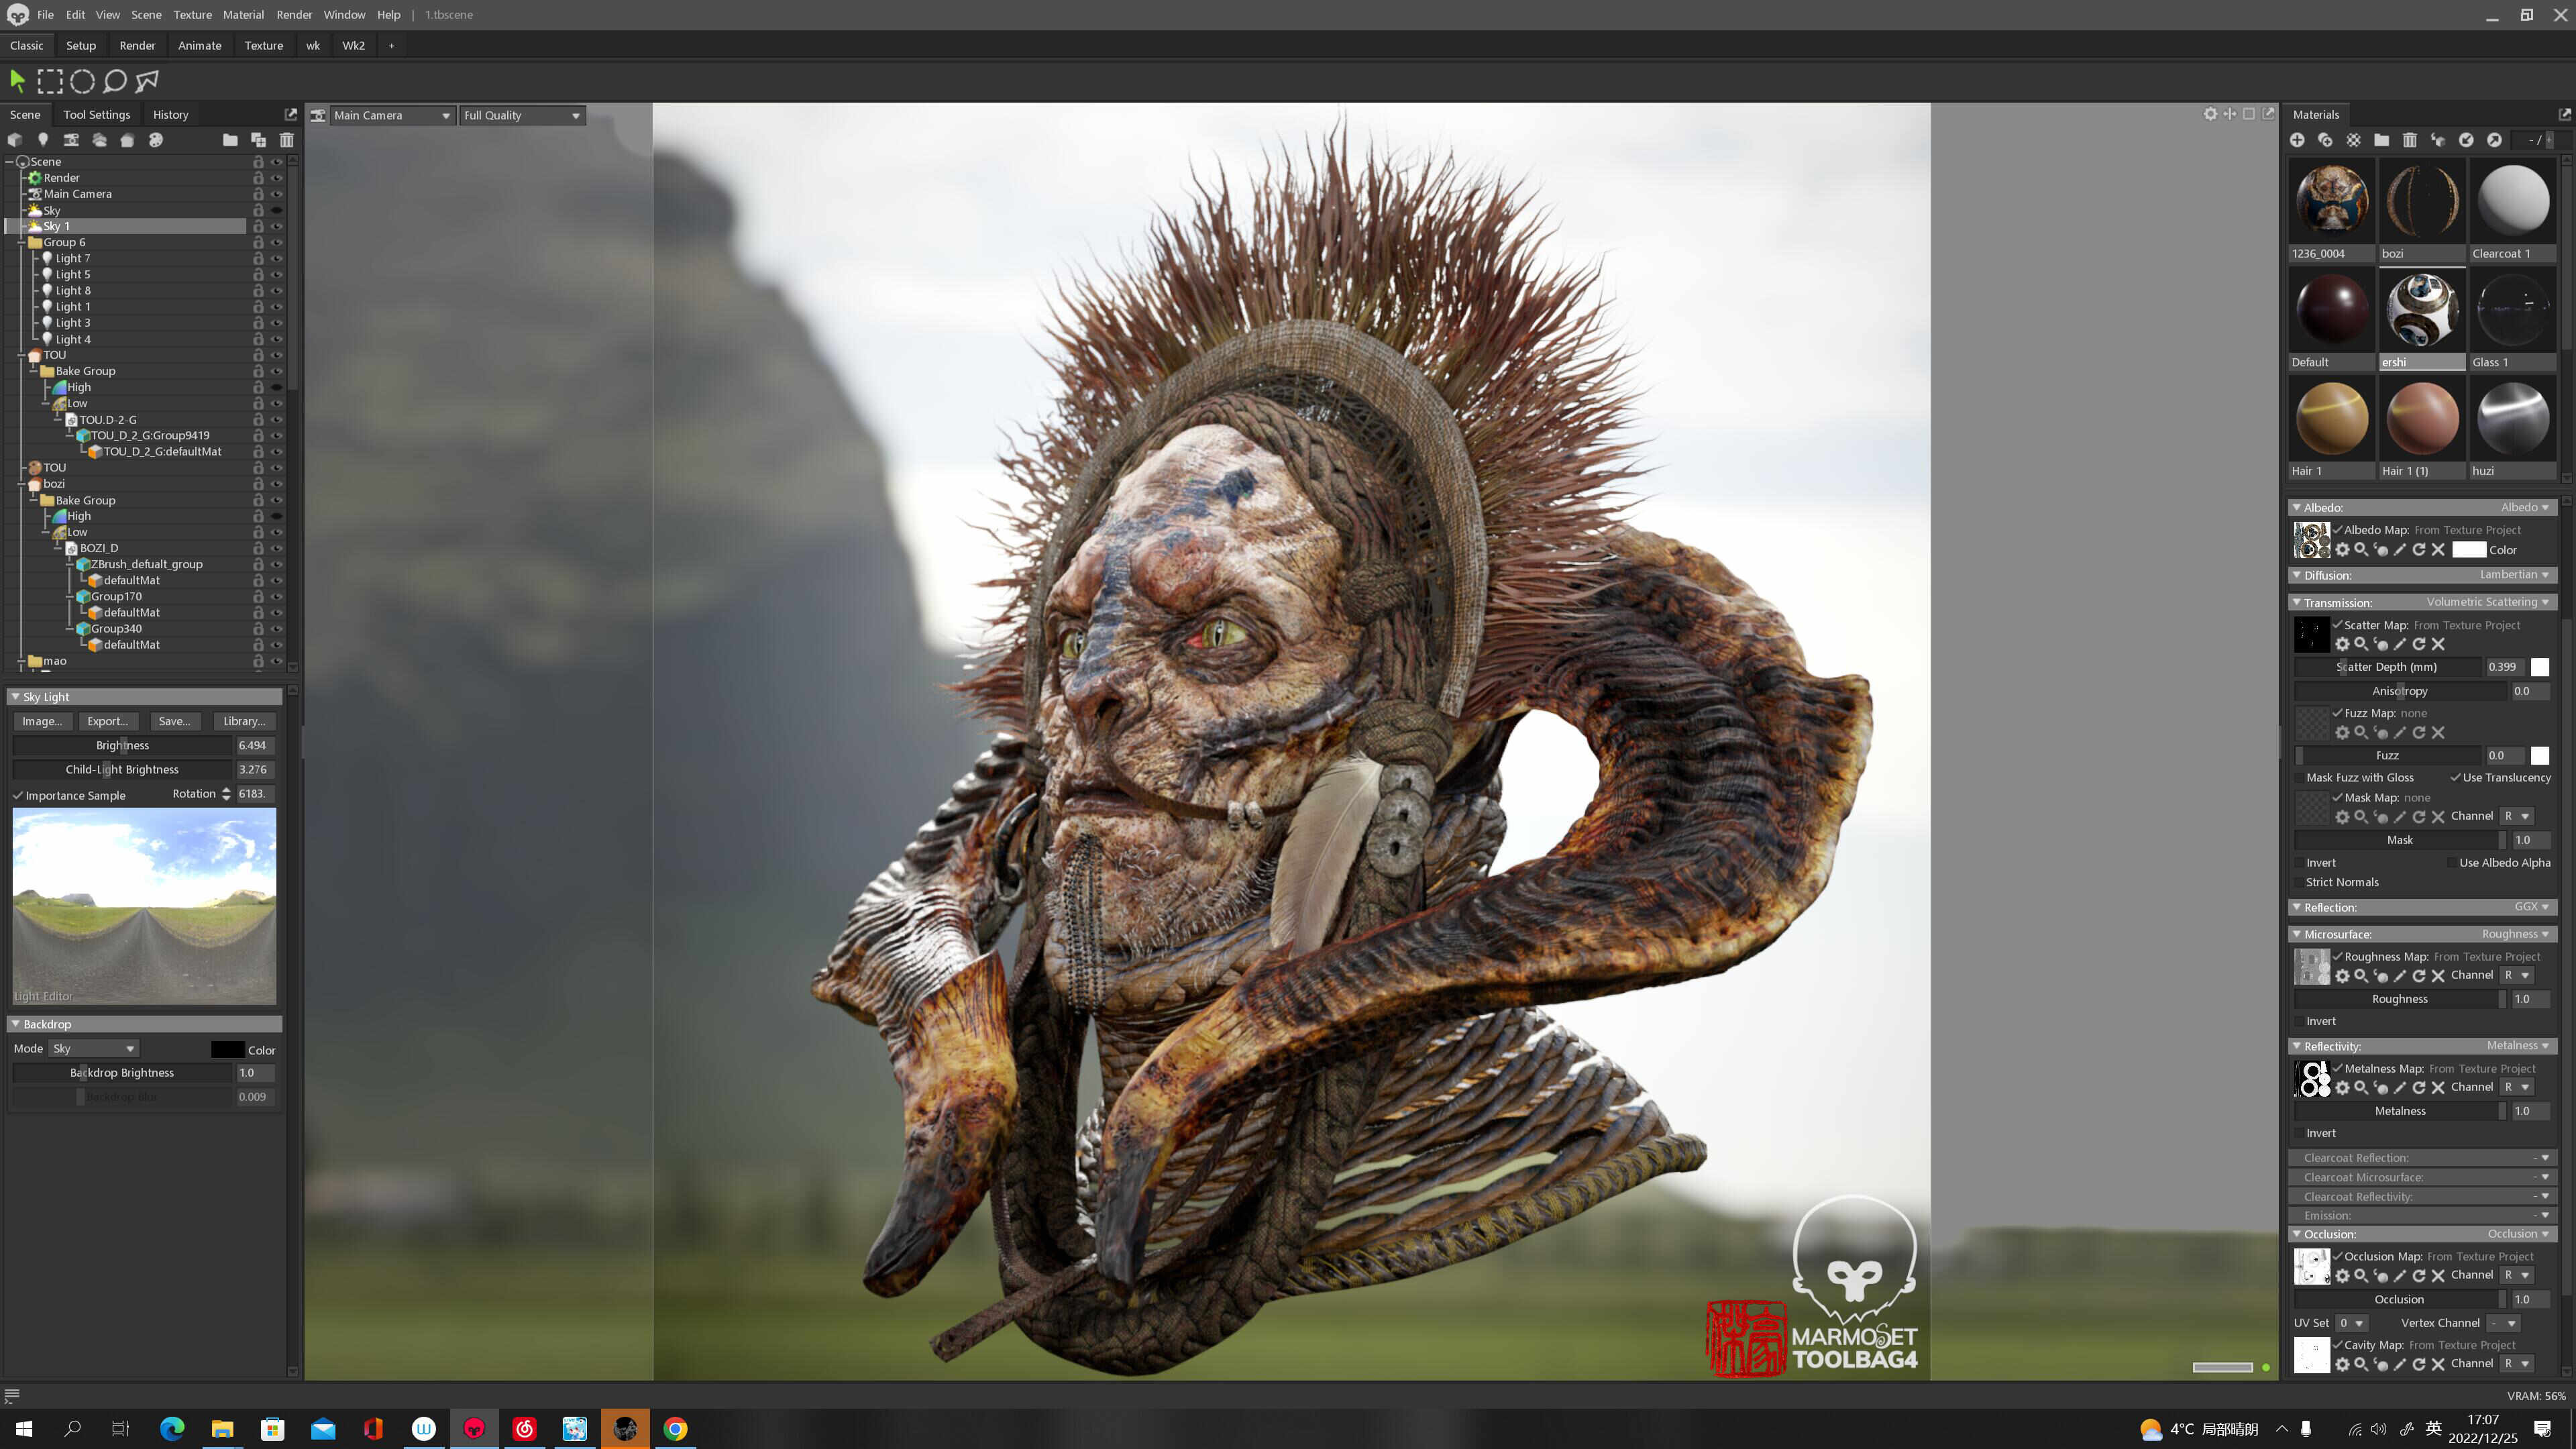The image size is (2576, 1449).
Task: Duplicate the selected material
Action: 2325,140
